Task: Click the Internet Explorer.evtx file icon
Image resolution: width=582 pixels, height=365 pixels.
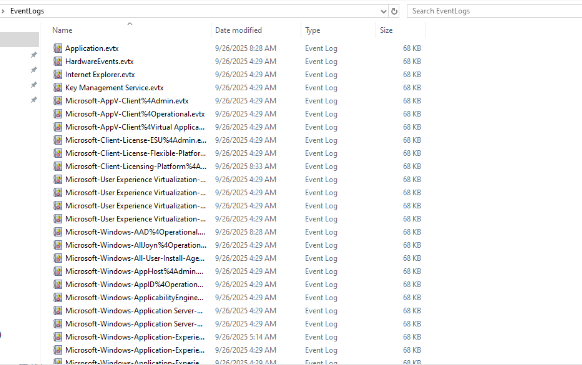Action: point(58,74)
